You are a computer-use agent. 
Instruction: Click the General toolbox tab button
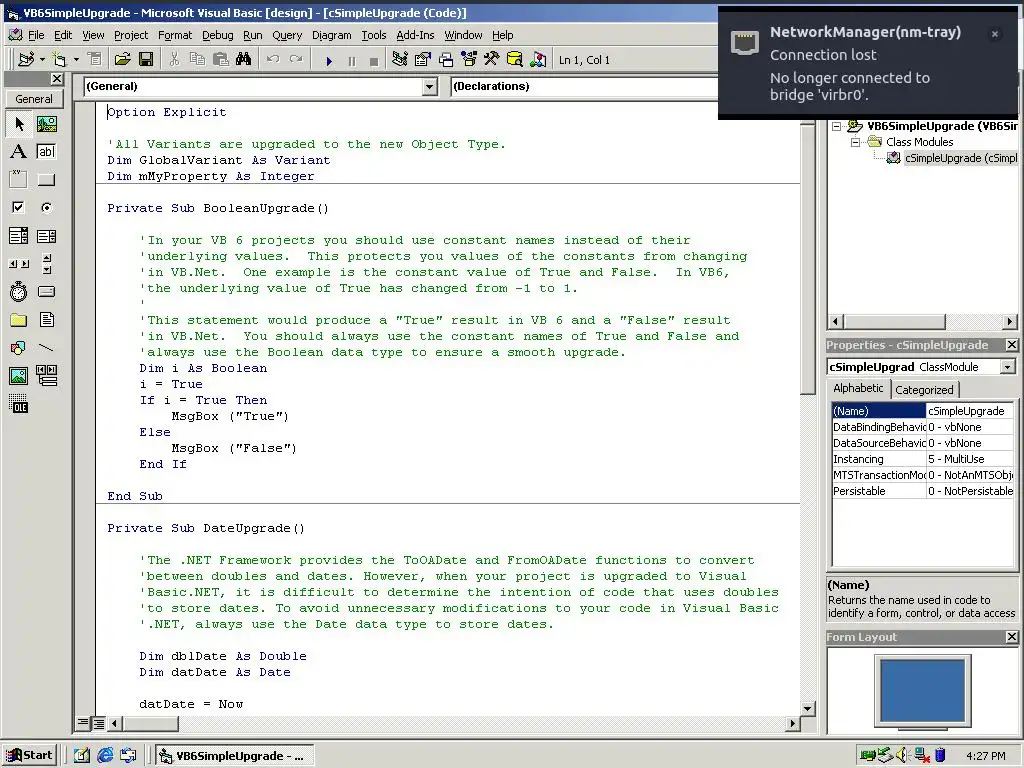pos(34,99)
